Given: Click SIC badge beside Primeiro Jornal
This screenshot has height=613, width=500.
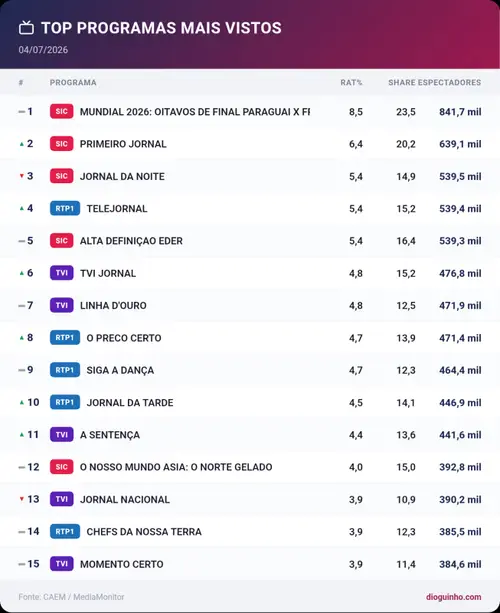Looking at the screenshot, I should tap(61, 144).
